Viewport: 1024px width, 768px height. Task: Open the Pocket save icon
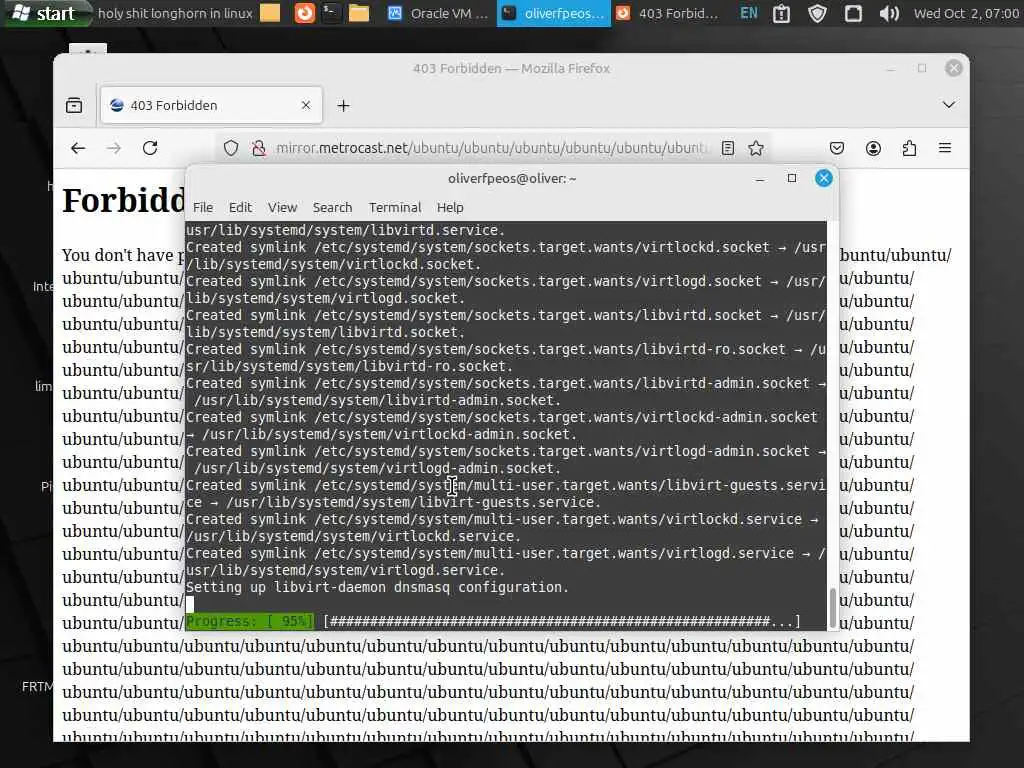837,148
